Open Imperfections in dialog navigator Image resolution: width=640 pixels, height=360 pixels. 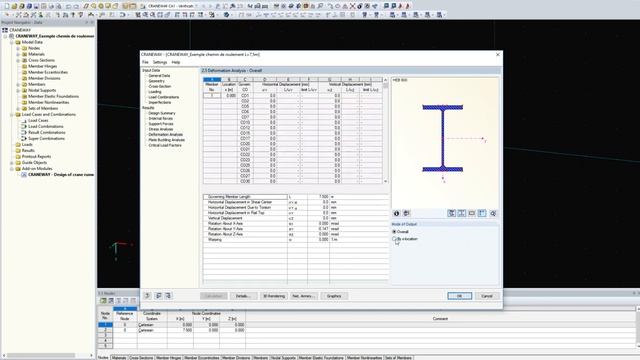click(x=160, y=102)
